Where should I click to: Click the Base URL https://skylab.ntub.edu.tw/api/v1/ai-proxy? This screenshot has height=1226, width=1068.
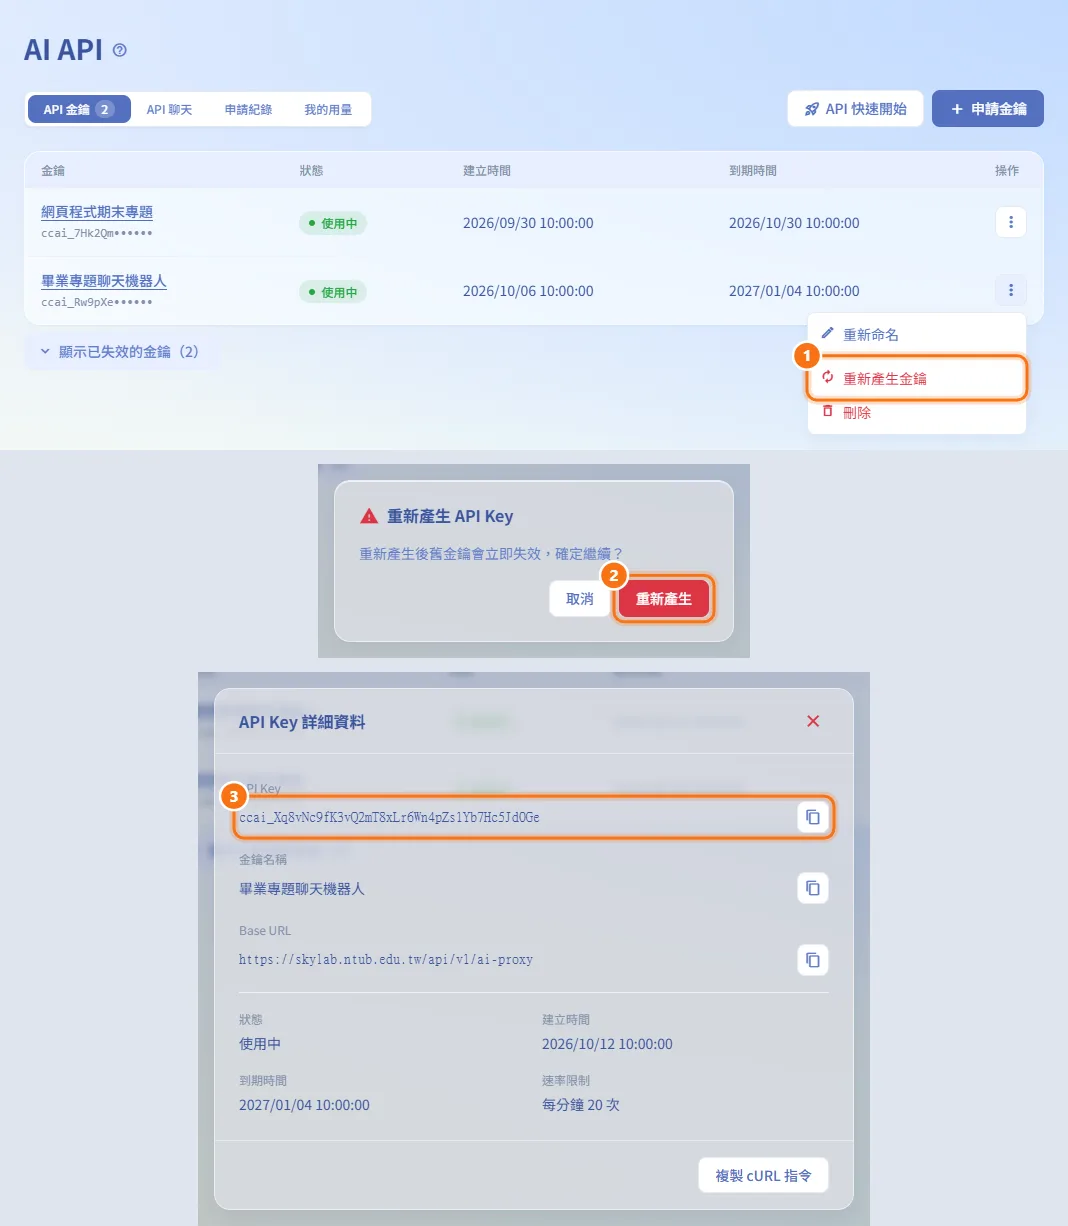(386, 959)
